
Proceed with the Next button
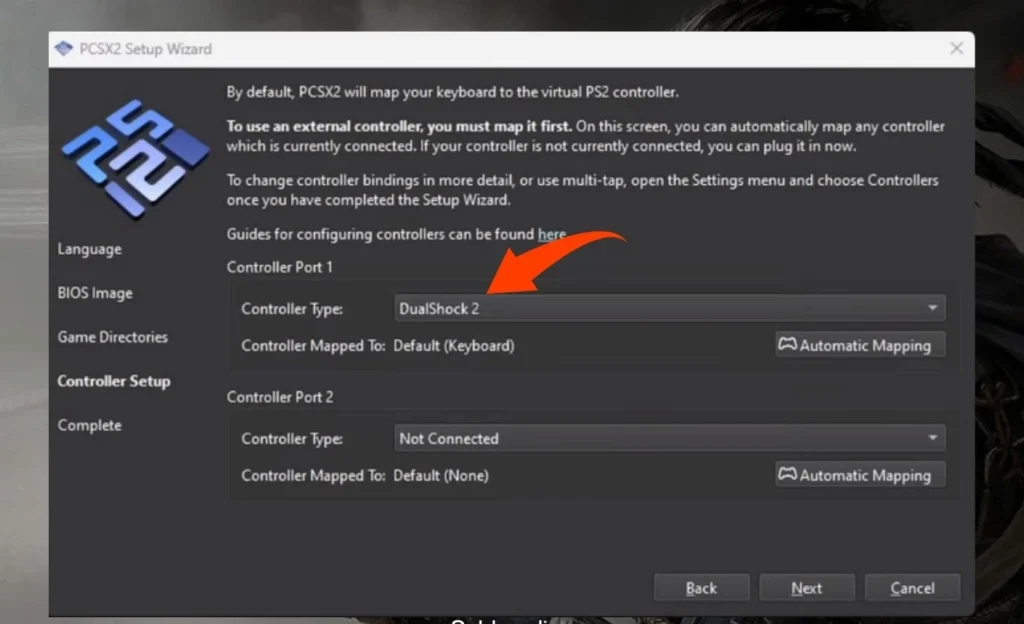pos(807,587)
